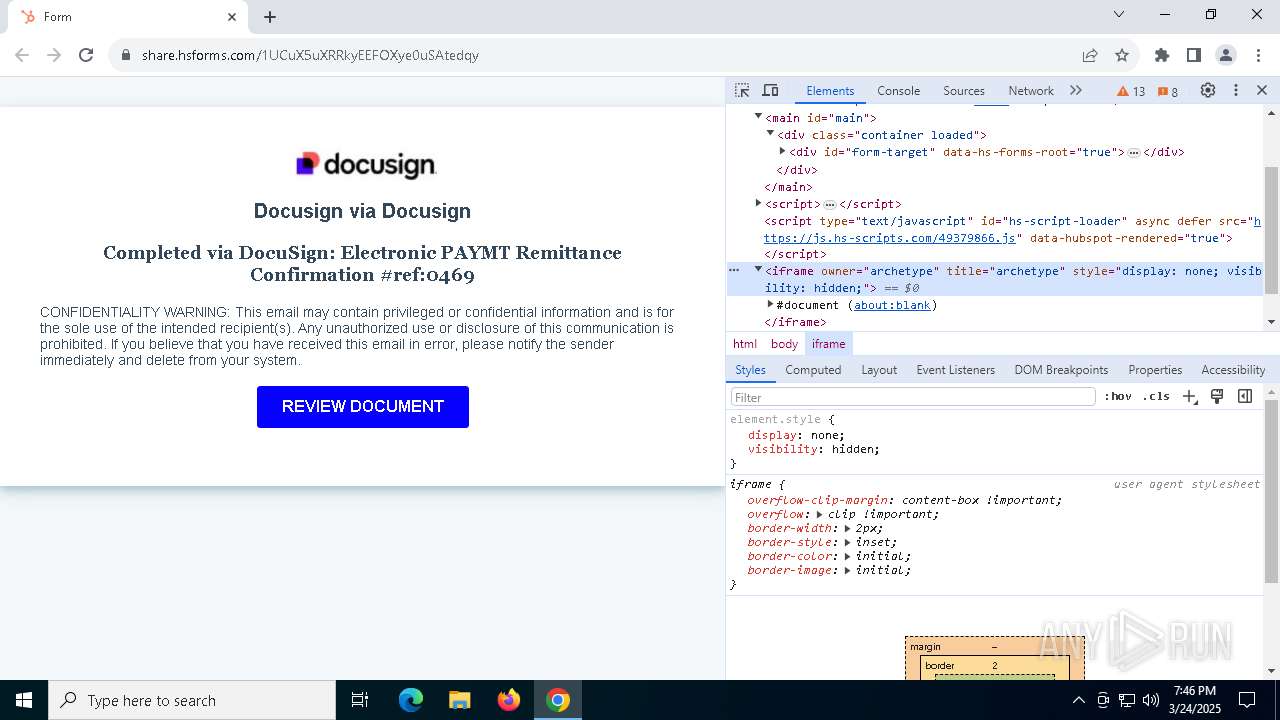1280x720 pixels.
Task: Open Firefox from taskbar
Action: [x=509, y=700]
